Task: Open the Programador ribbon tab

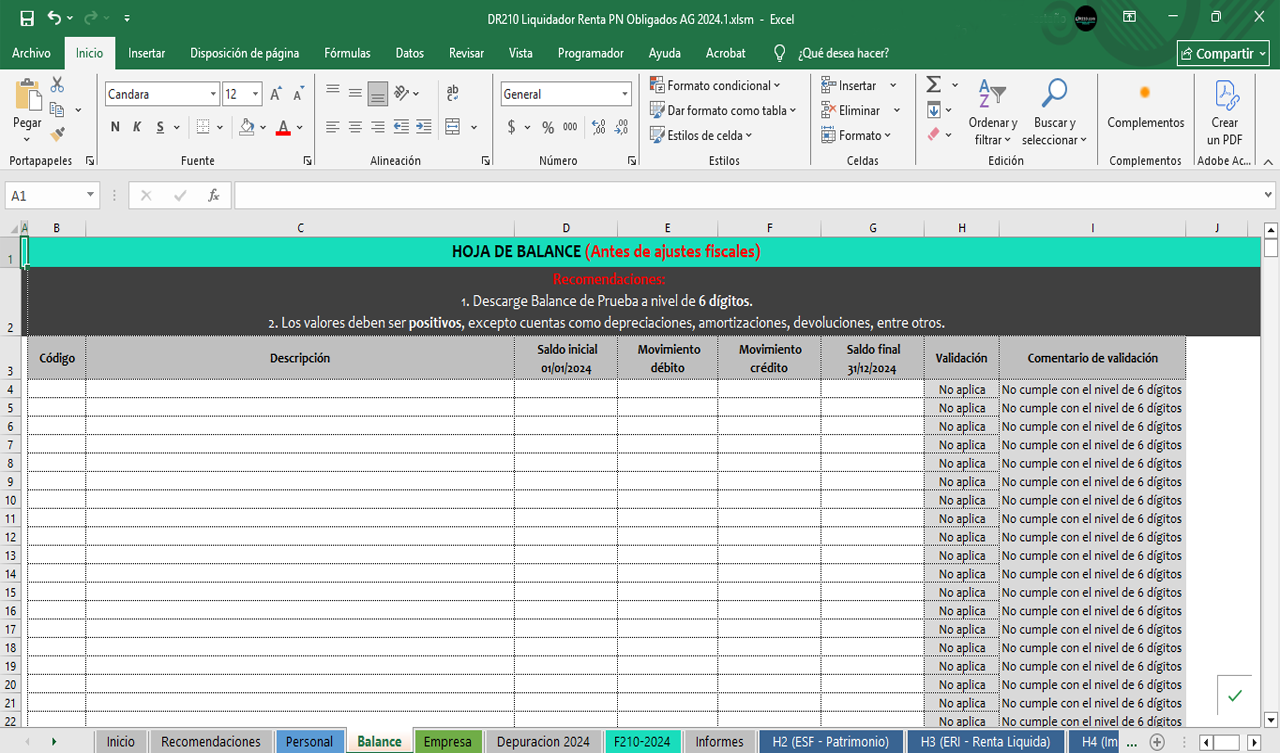Action: click(590, 53)
